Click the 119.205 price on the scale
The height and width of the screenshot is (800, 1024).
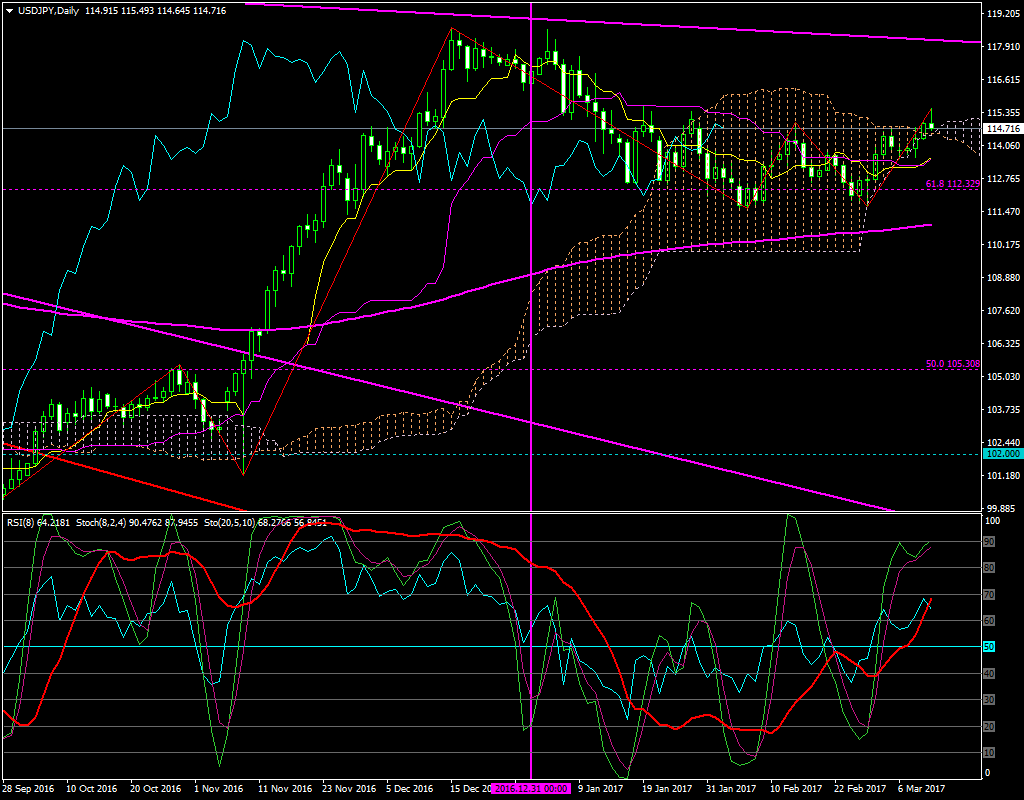click(1002, 15)
